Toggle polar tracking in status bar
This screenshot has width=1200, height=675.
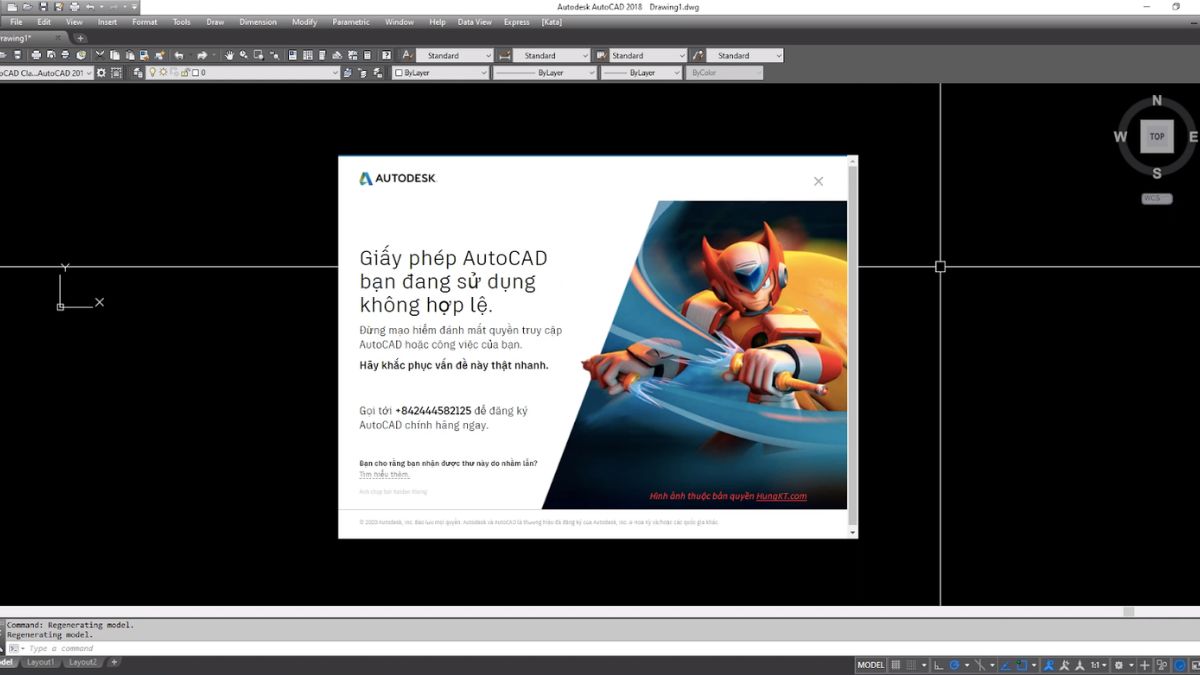954,665
